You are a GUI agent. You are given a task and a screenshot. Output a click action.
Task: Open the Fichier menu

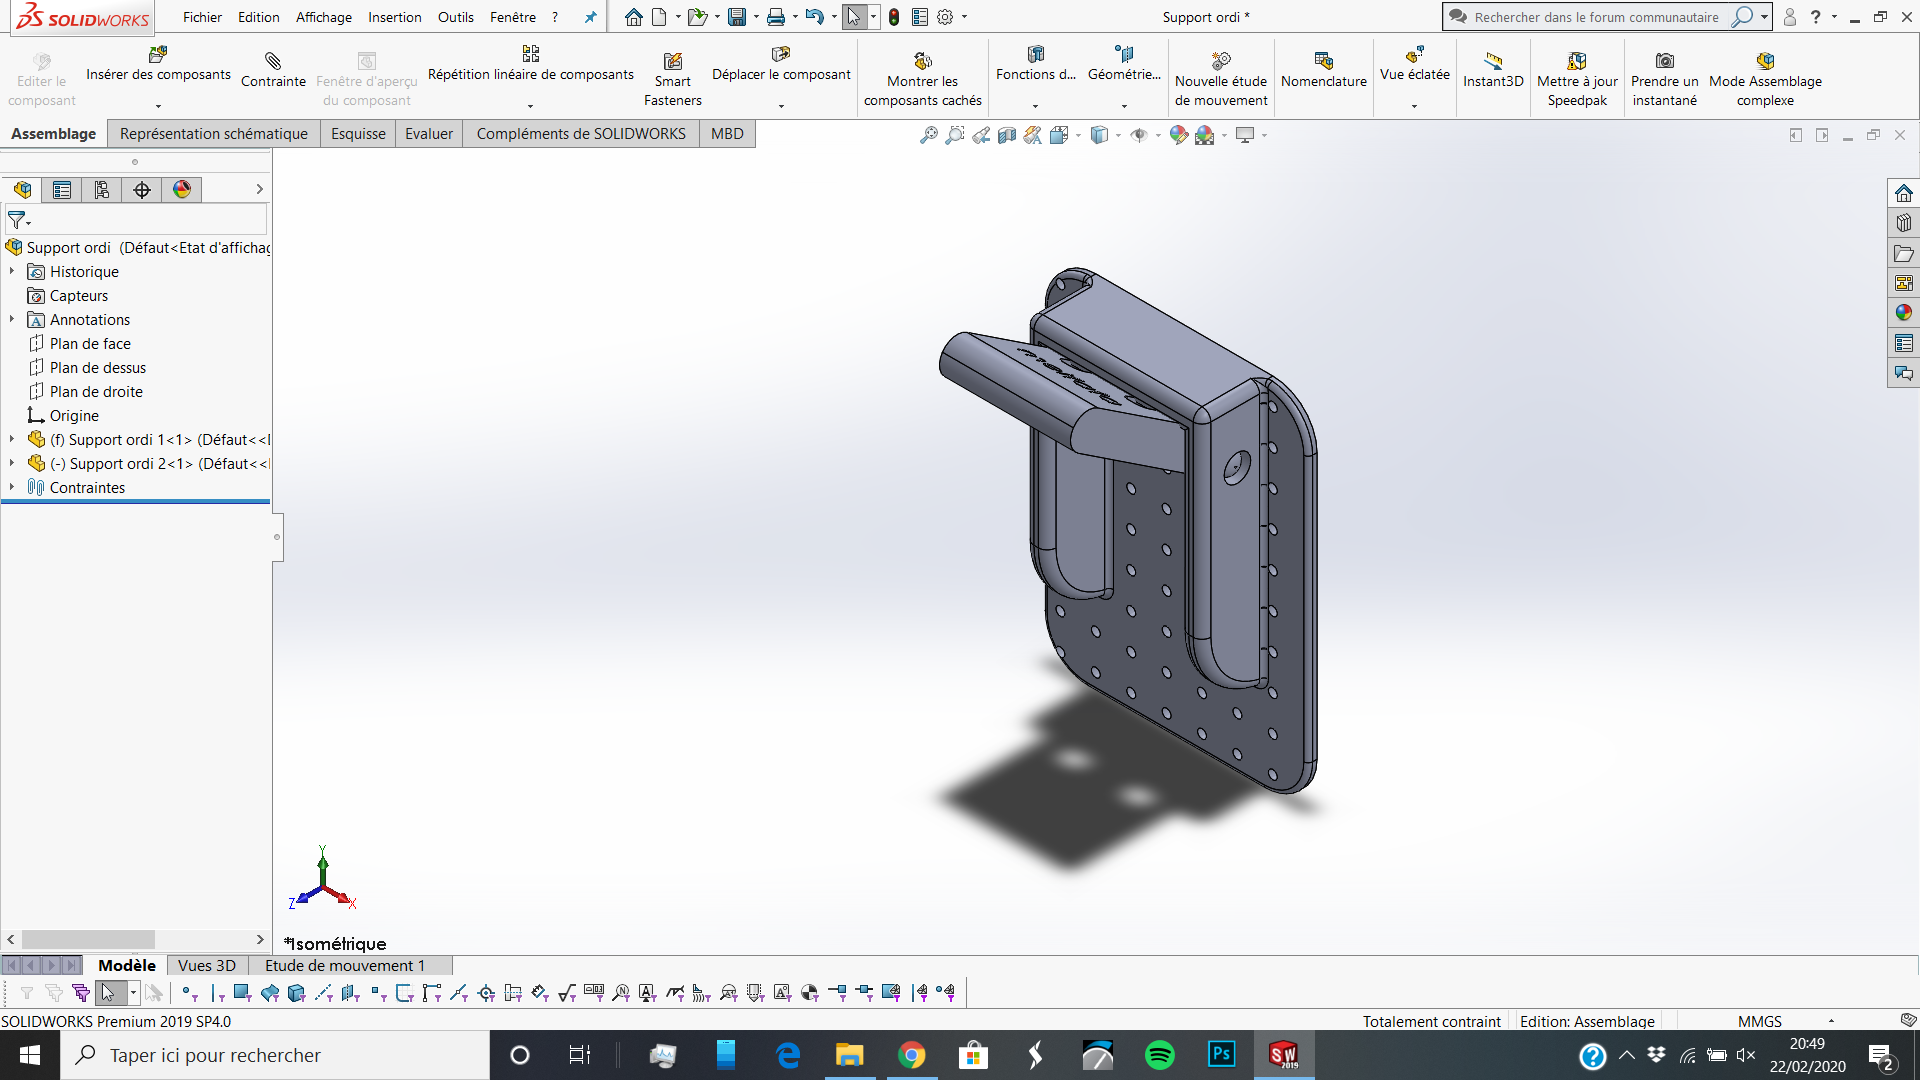click(x=202, y=17)
